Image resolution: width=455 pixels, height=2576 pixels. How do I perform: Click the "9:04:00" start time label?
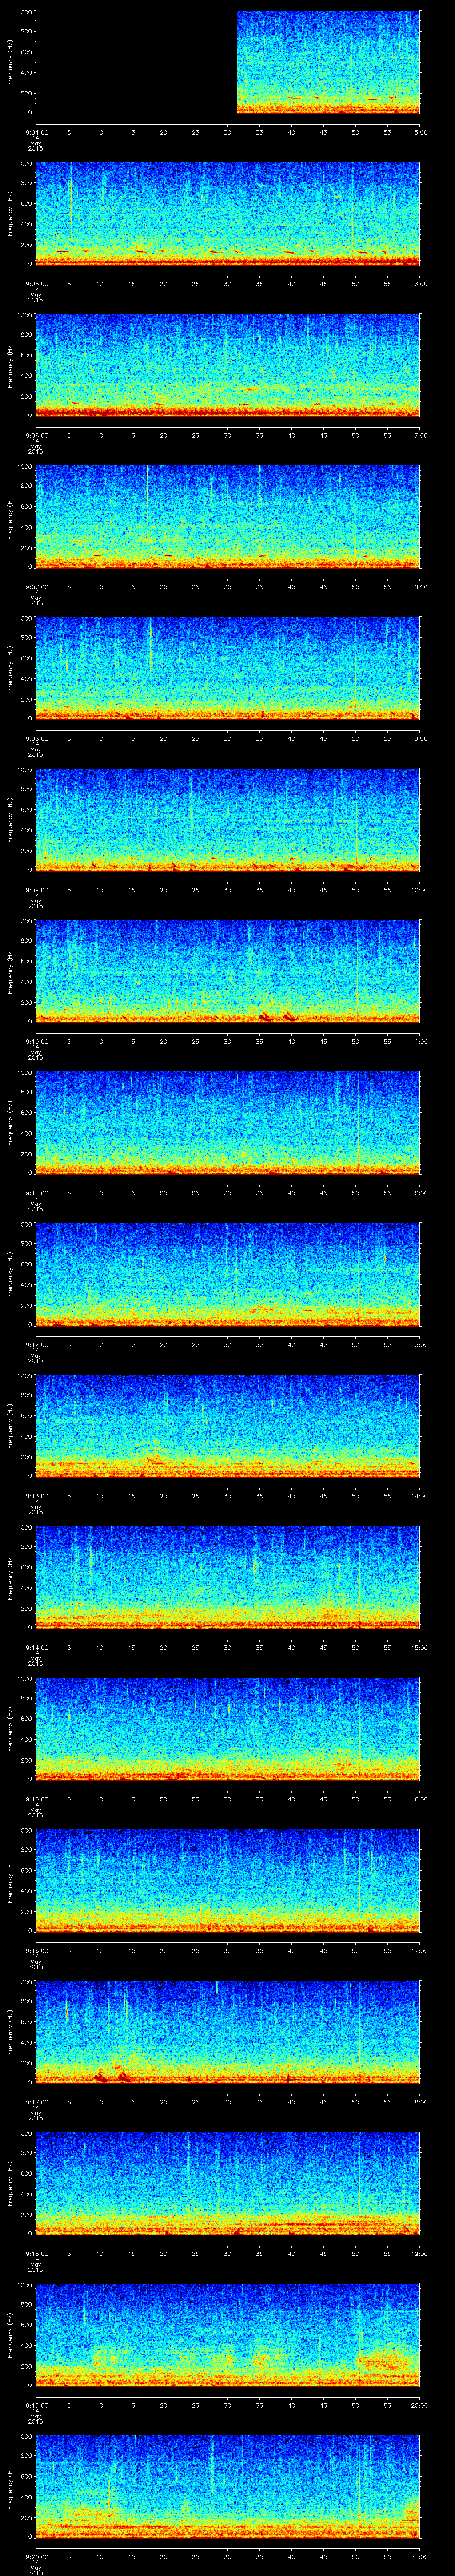click(x=36, y=132)
